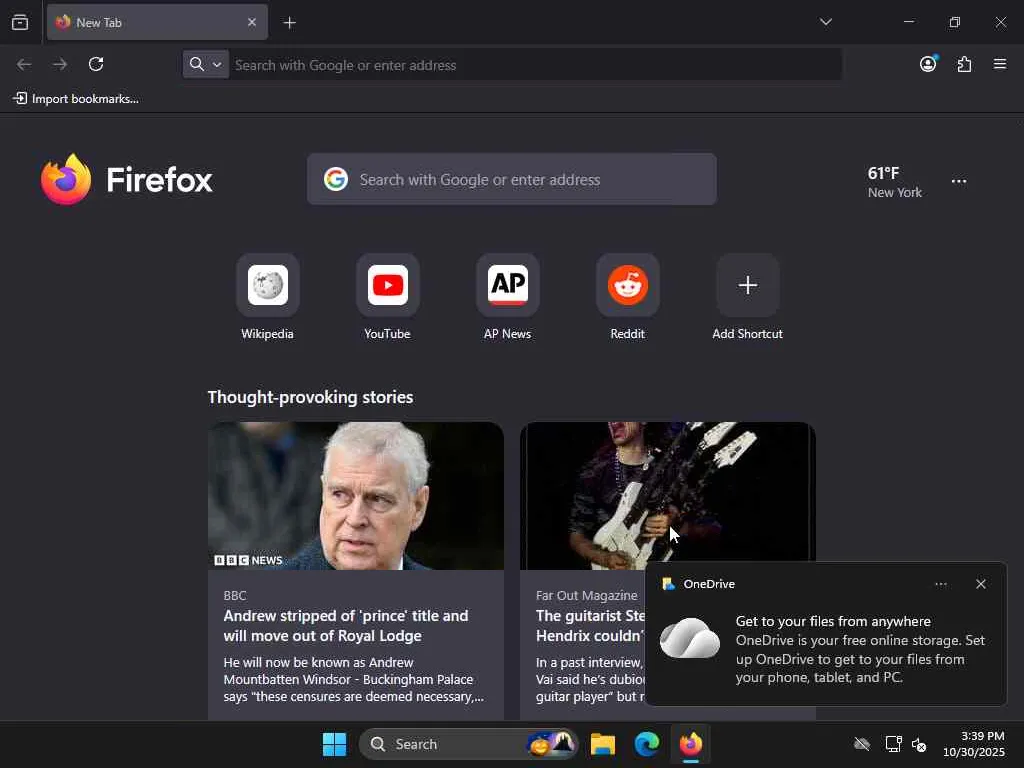Dismiss the OneDrive notification
Viewport: 1024px width, 768px height.
point(980,584)
